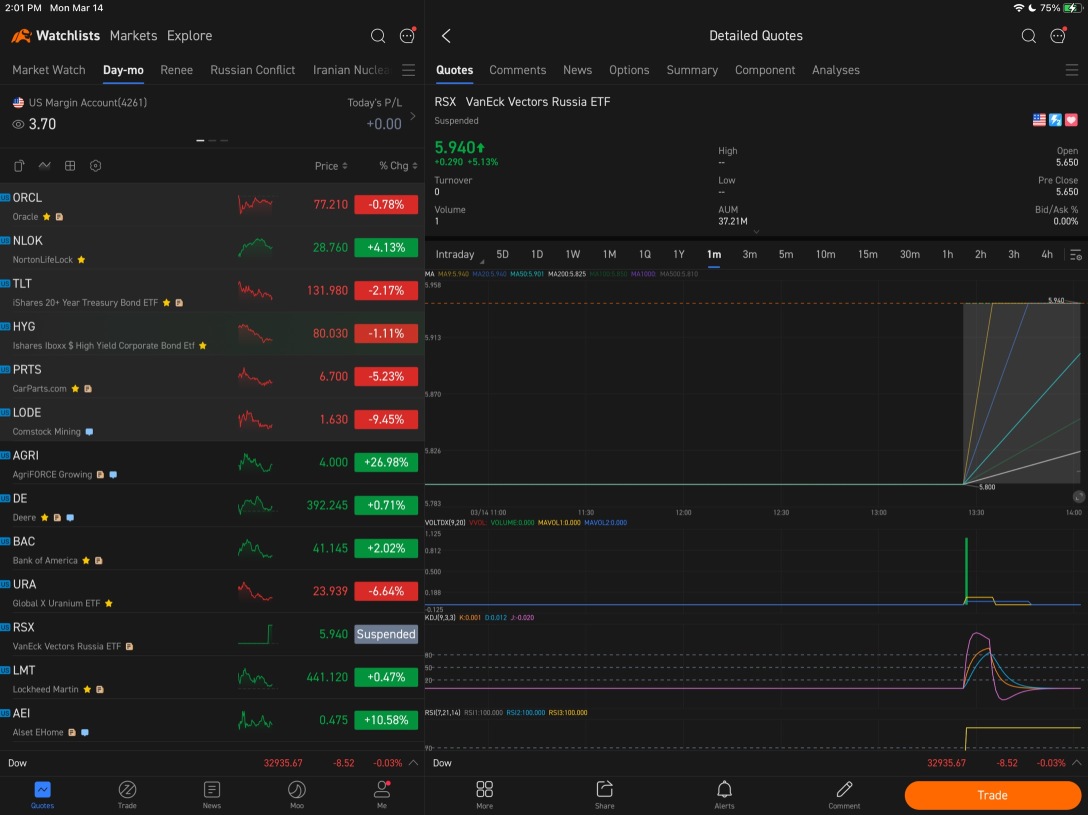Write a Comment with the pencil icon

coord(844,795)
